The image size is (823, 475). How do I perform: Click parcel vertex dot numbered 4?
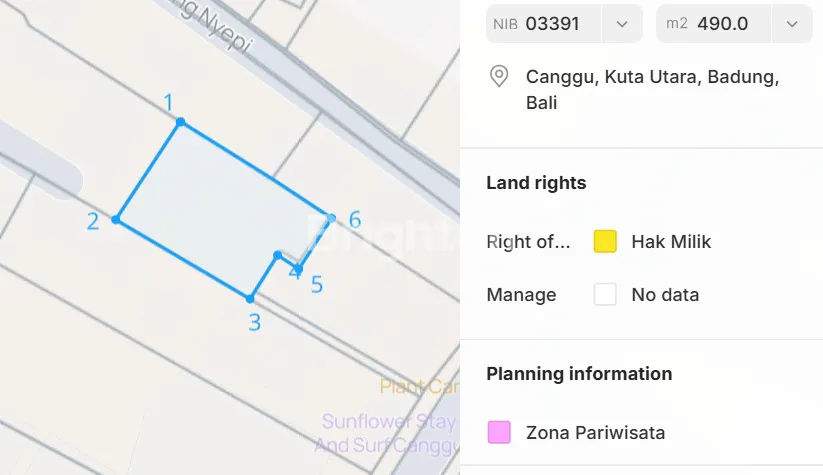point(278,255)
